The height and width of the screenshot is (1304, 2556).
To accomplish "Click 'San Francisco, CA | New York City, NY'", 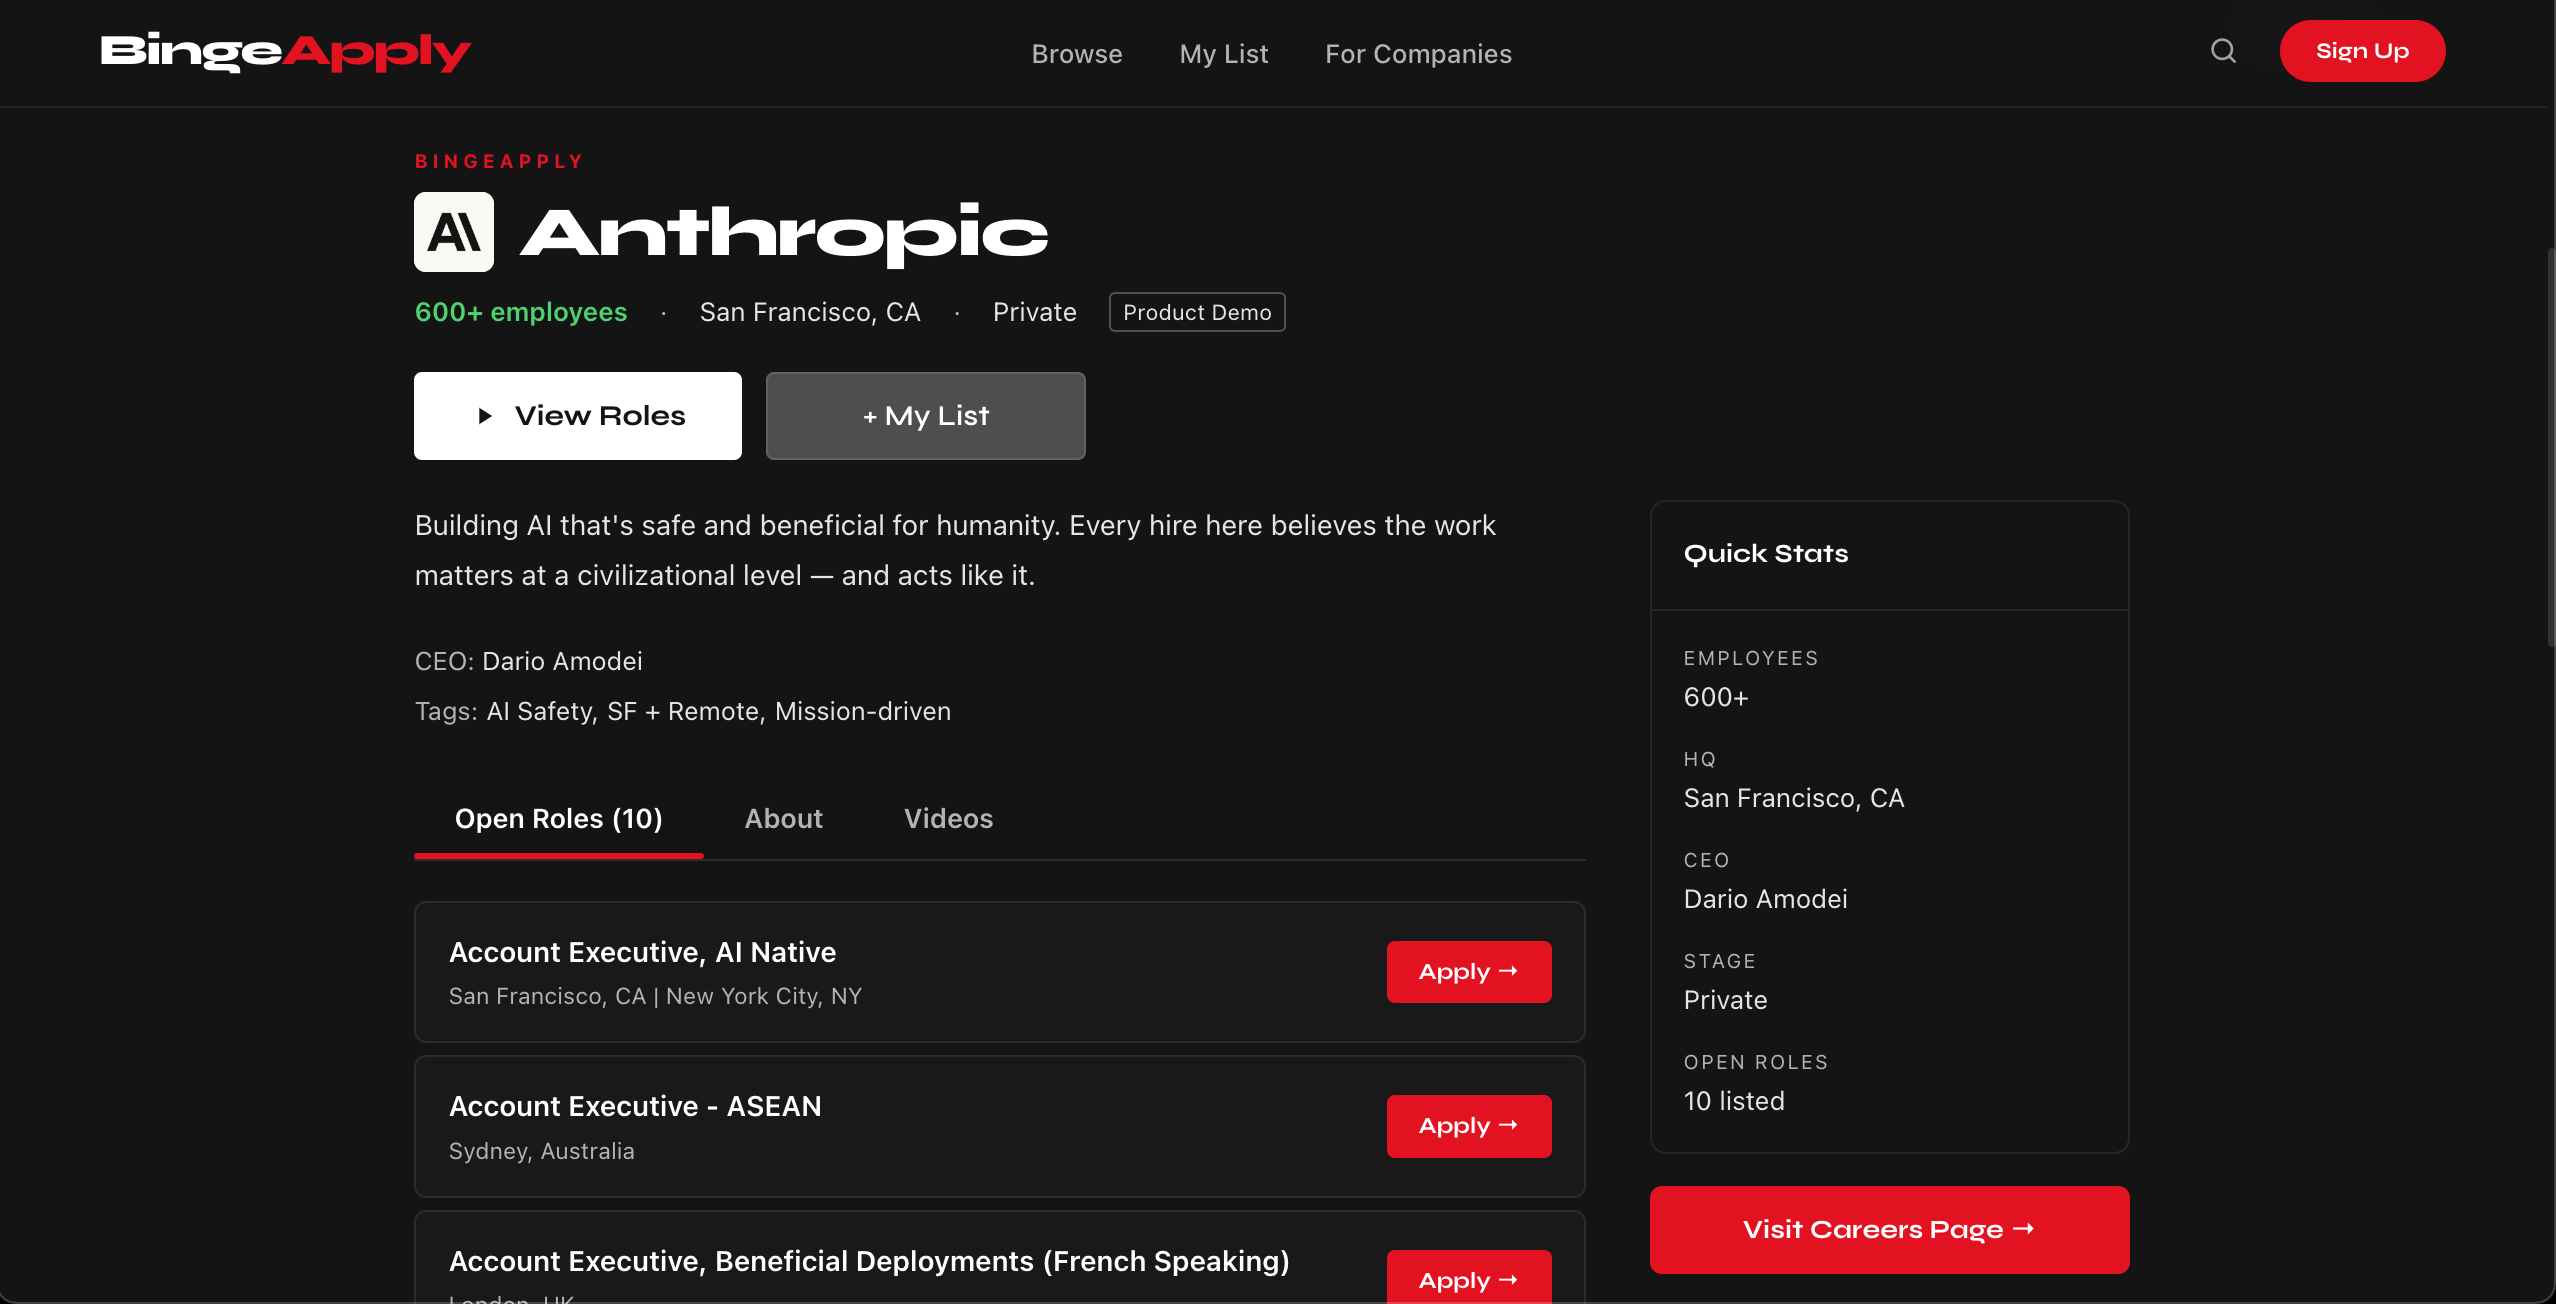I will pyautogui.click(x=655, y=996).
